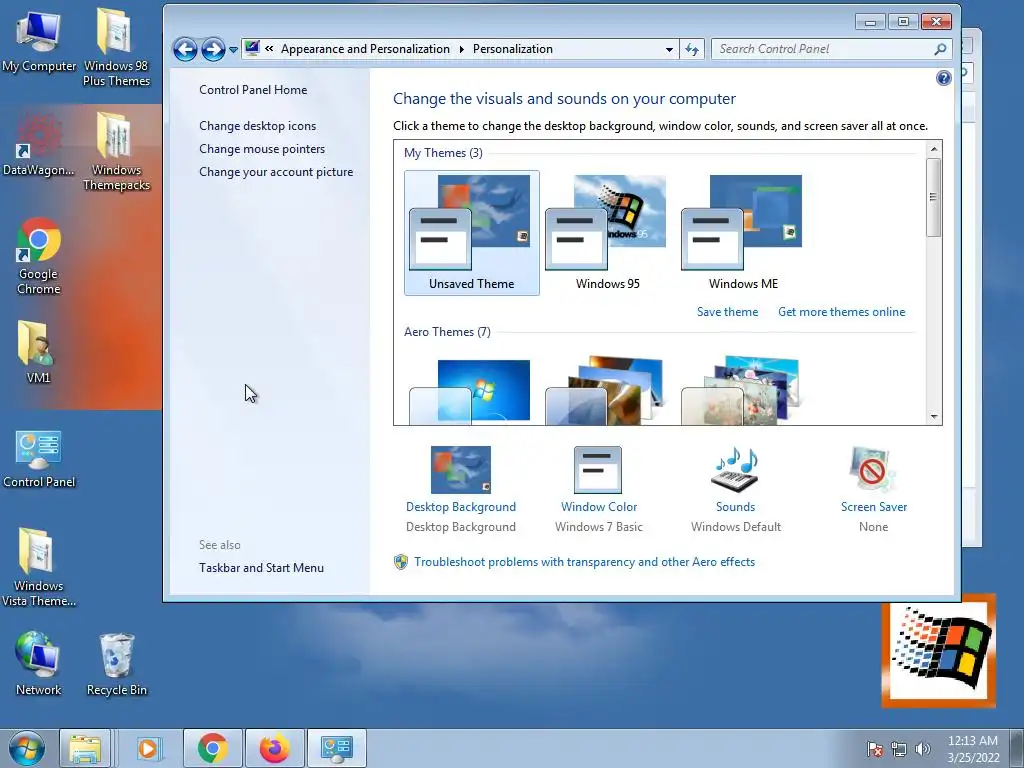Select Control Panel desktop icon
Viewport: 1024px width, 768px height.
pos(39,458)
